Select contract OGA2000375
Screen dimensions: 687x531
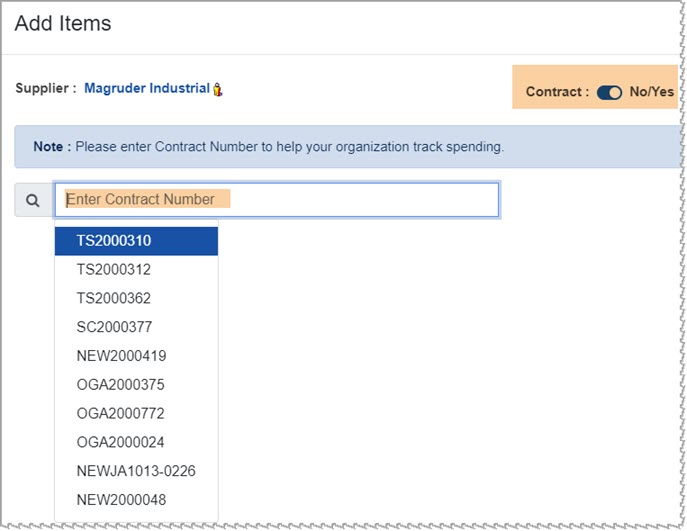136,385
